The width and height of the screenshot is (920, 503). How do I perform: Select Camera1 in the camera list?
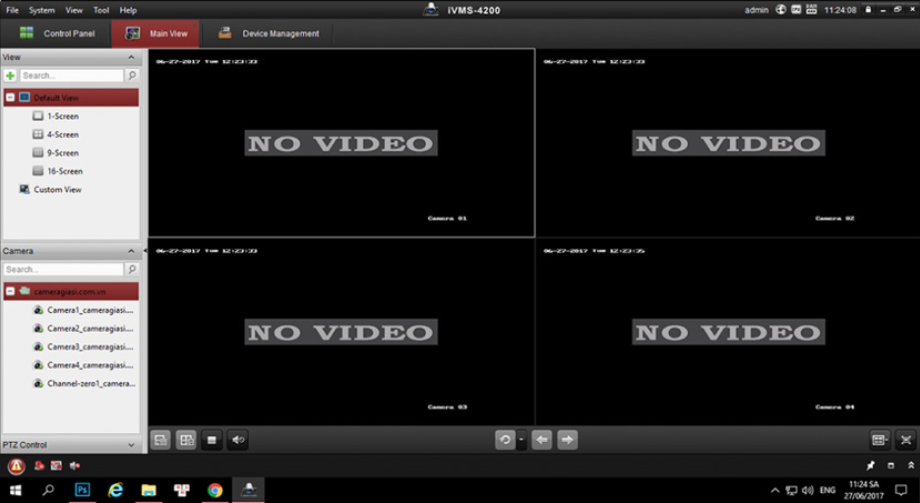coord(89,310)
